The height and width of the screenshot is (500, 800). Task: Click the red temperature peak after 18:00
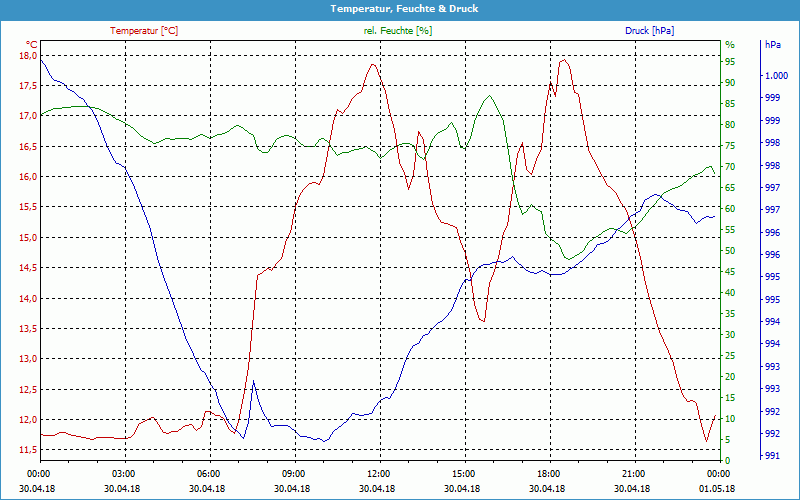[564, 61]
